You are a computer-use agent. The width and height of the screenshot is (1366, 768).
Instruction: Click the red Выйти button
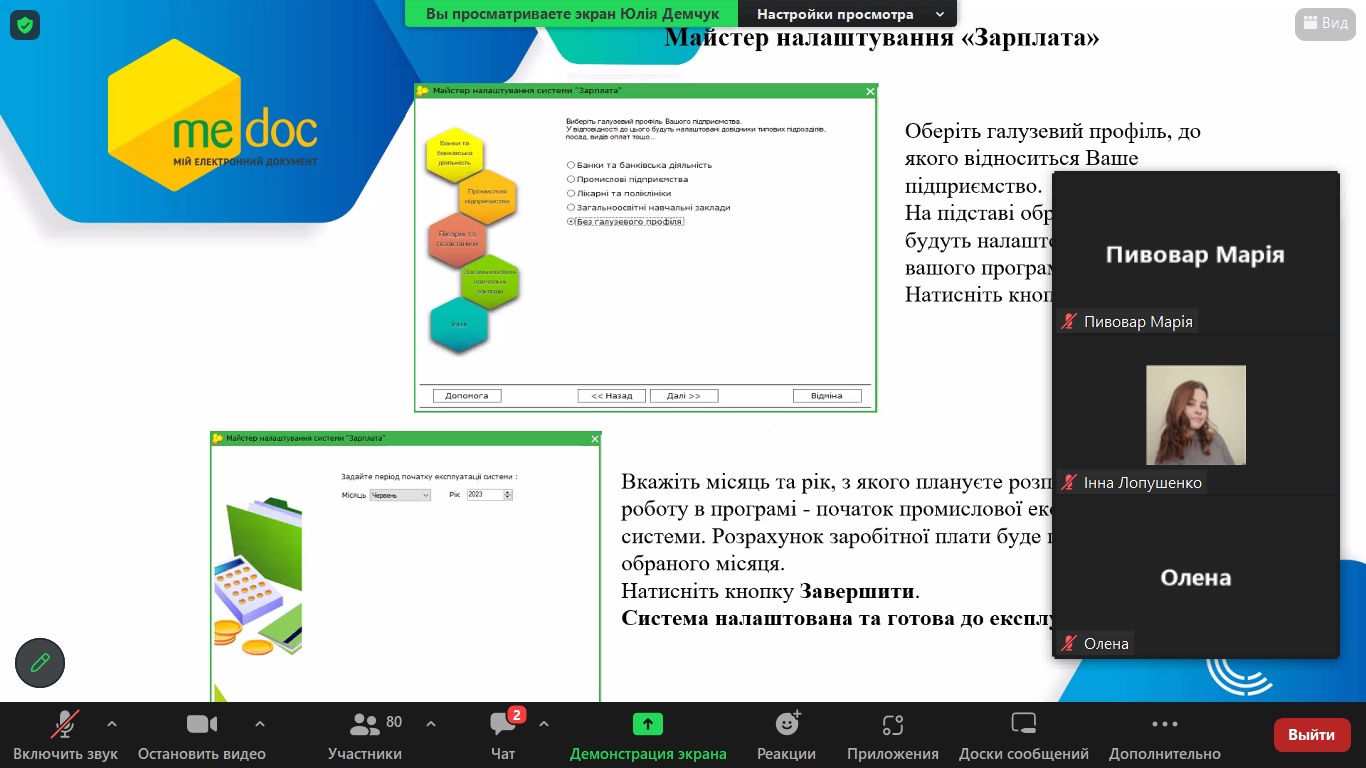pyautogui.click(x=1311, y=735)
